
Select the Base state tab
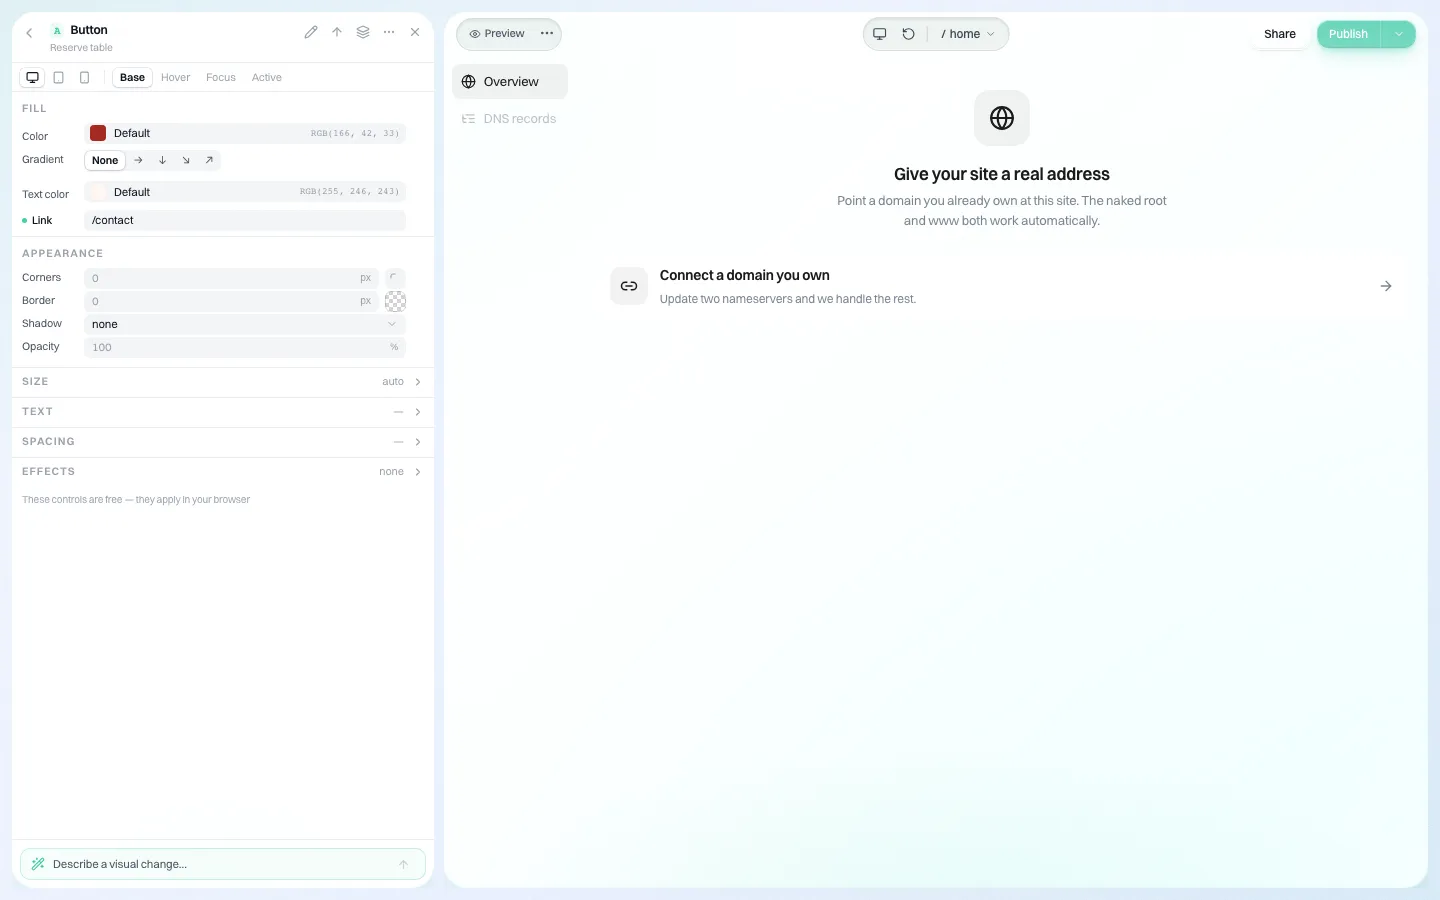[x=132, y=77]
